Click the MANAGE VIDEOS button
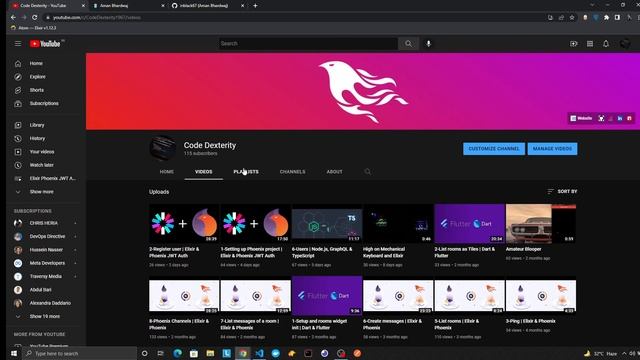Screen dimensions: 640x360 552,149
